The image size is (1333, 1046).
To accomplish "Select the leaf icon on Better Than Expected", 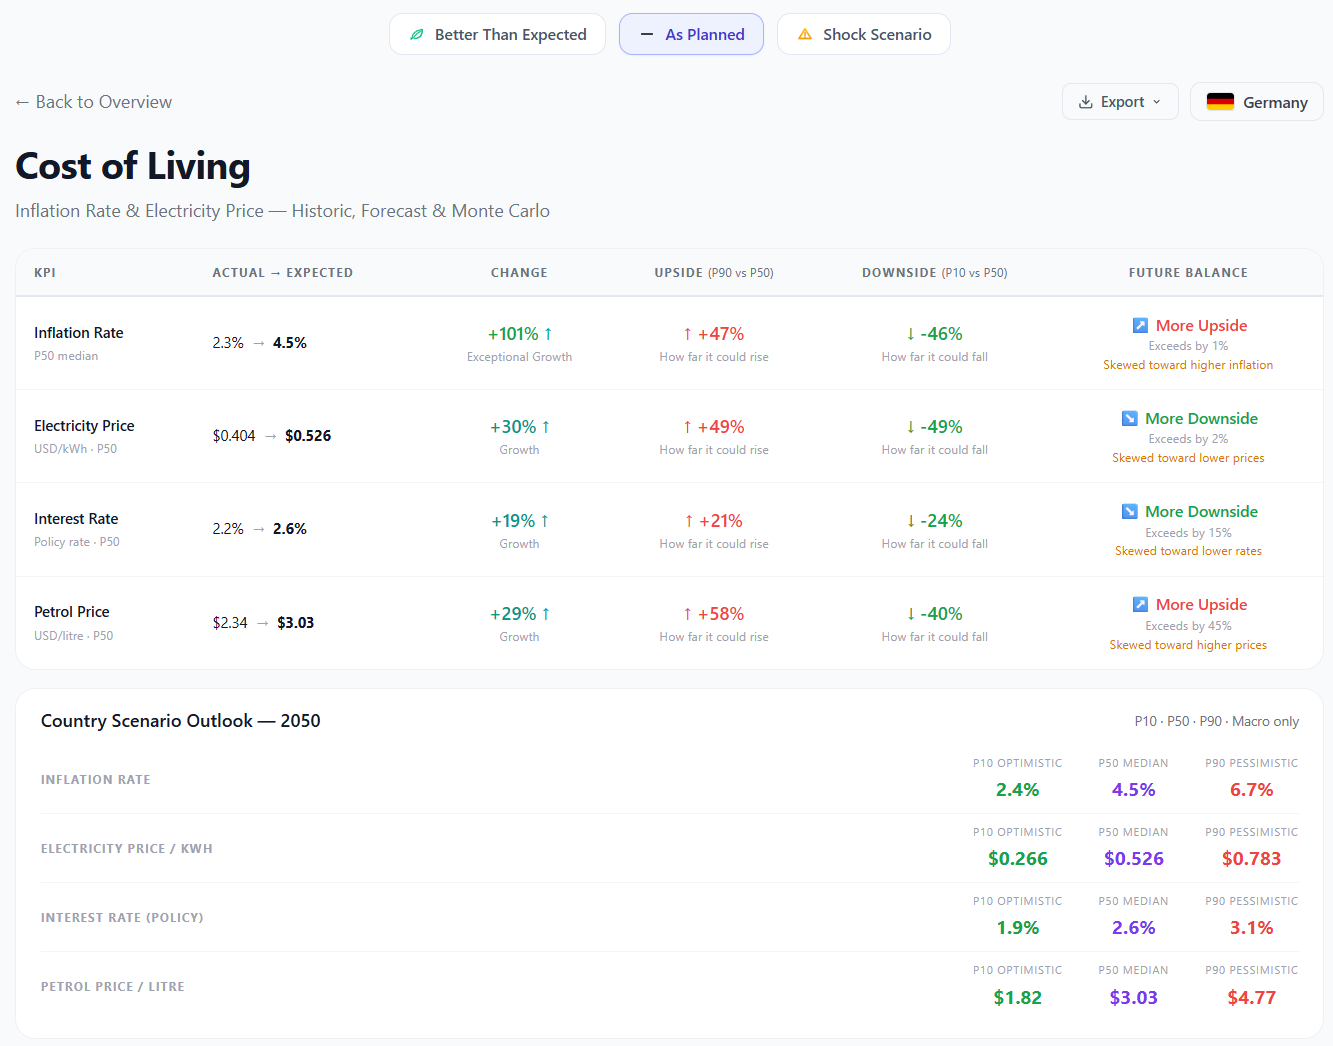I will [x=417, y=34].
